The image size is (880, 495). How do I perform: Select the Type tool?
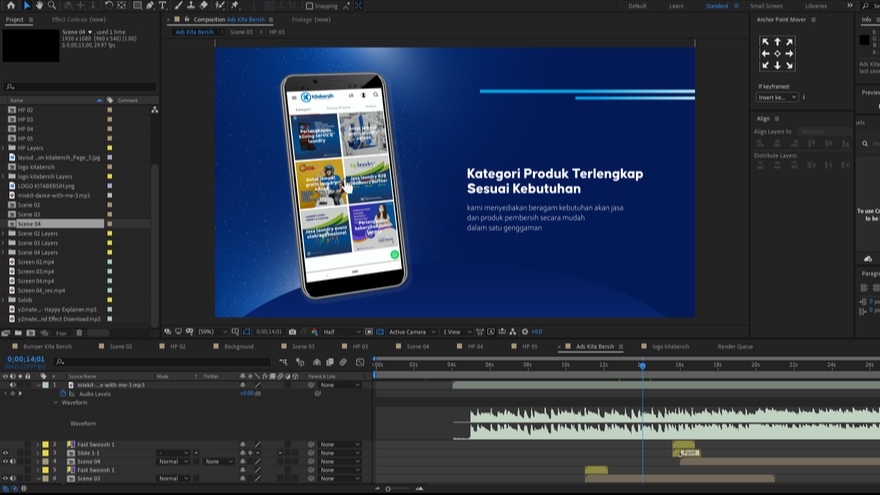coord(163,6)
